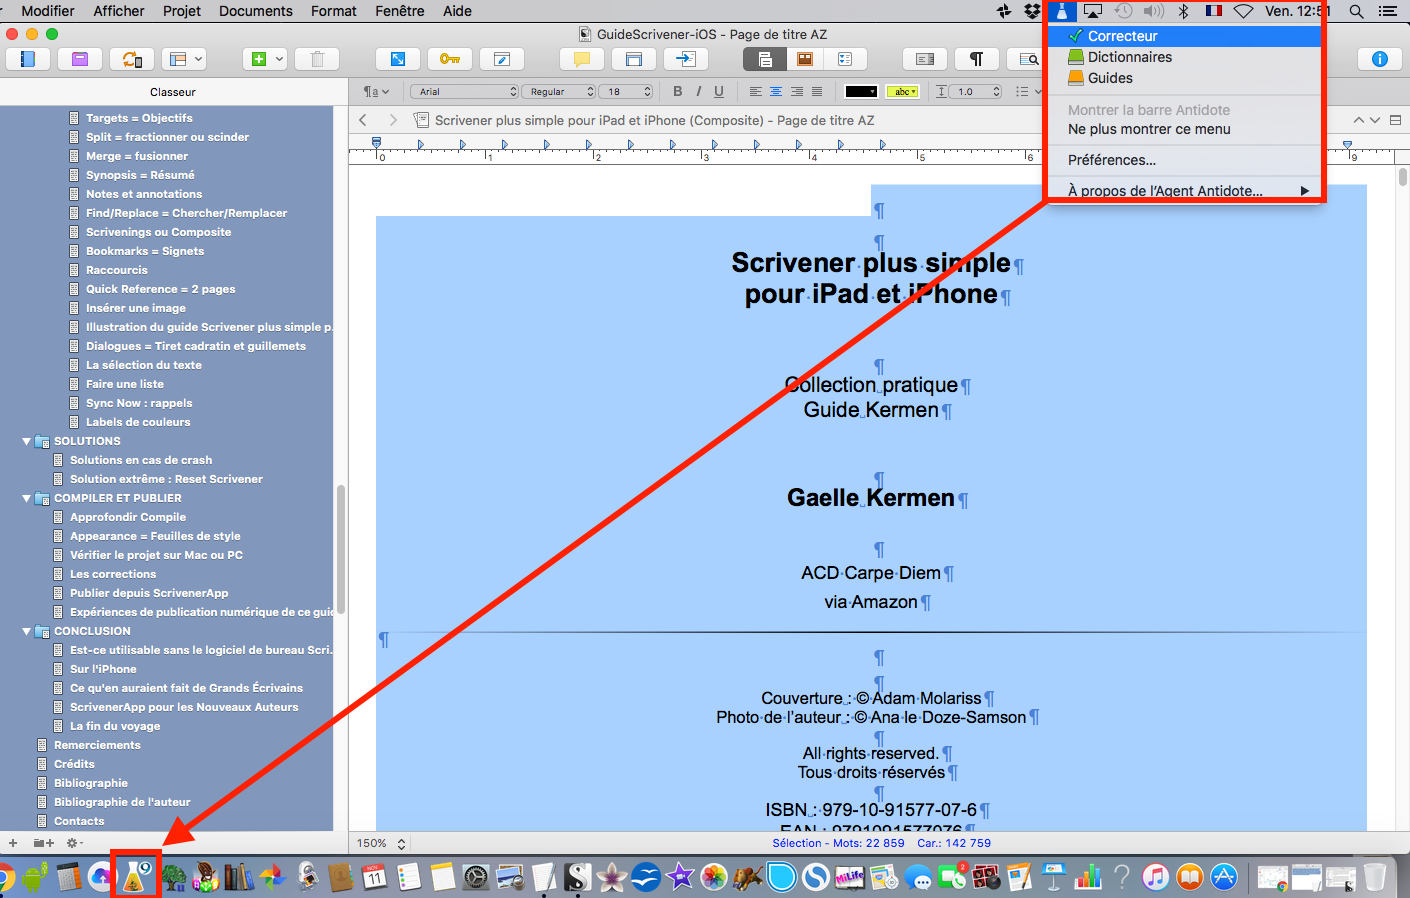Toggle bold formatting
The height and width of the screenshot is (898, 1410).
(677, 91)
